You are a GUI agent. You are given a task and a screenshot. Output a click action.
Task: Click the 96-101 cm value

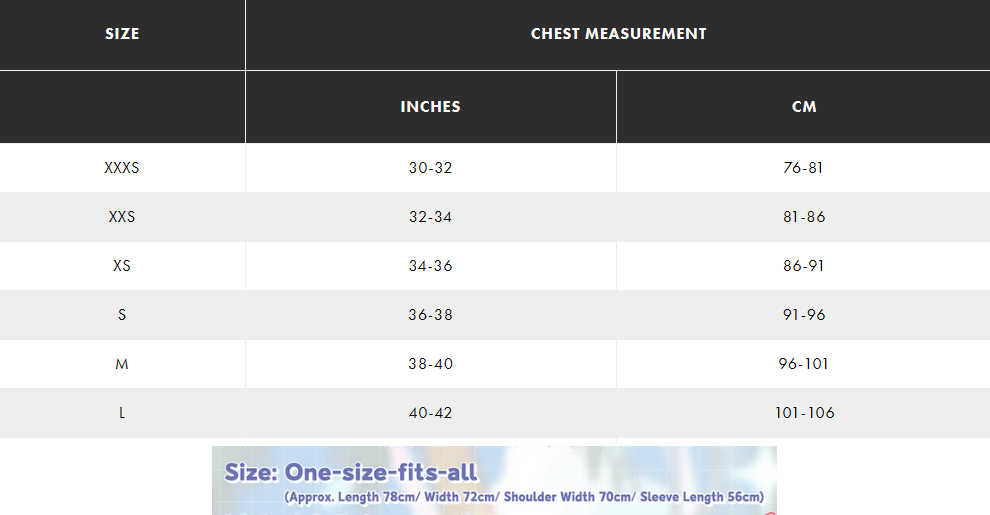point(803,364)
